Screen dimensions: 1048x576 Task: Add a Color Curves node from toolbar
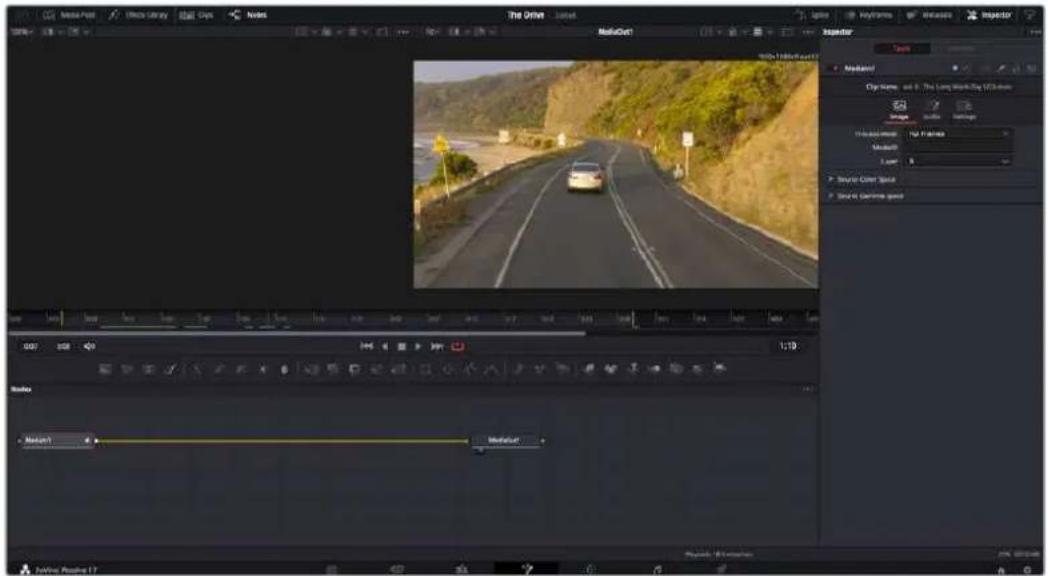tap(219, 368)
